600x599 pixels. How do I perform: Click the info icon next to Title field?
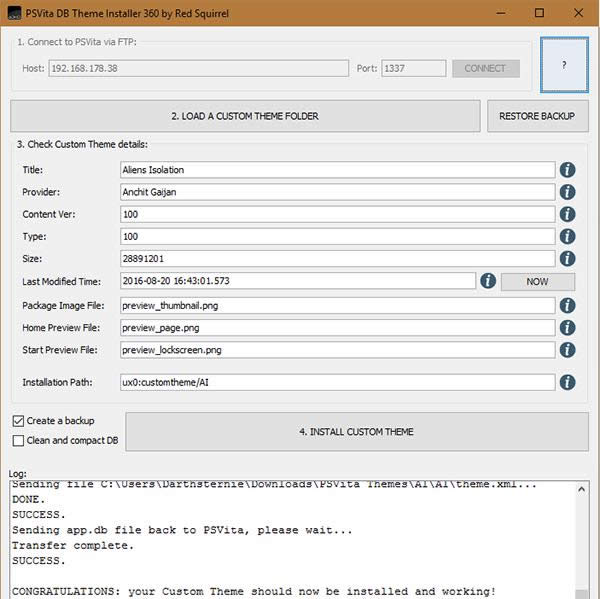[567, 170]
